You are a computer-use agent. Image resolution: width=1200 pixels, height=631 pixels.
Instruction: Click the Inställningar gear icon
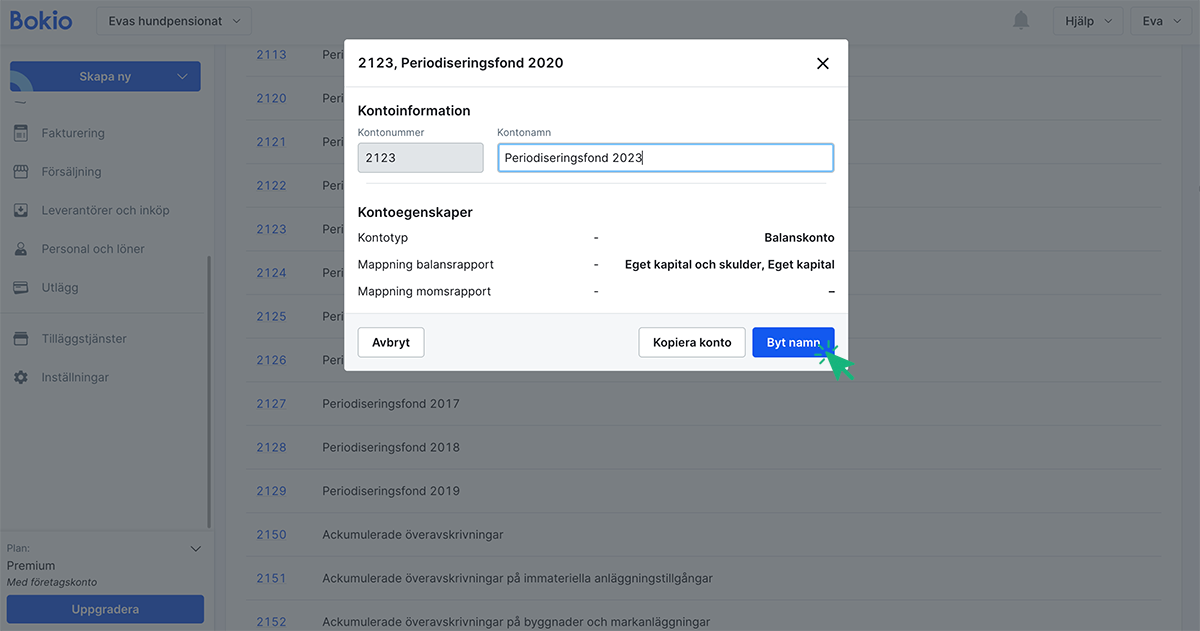point(23,377)
